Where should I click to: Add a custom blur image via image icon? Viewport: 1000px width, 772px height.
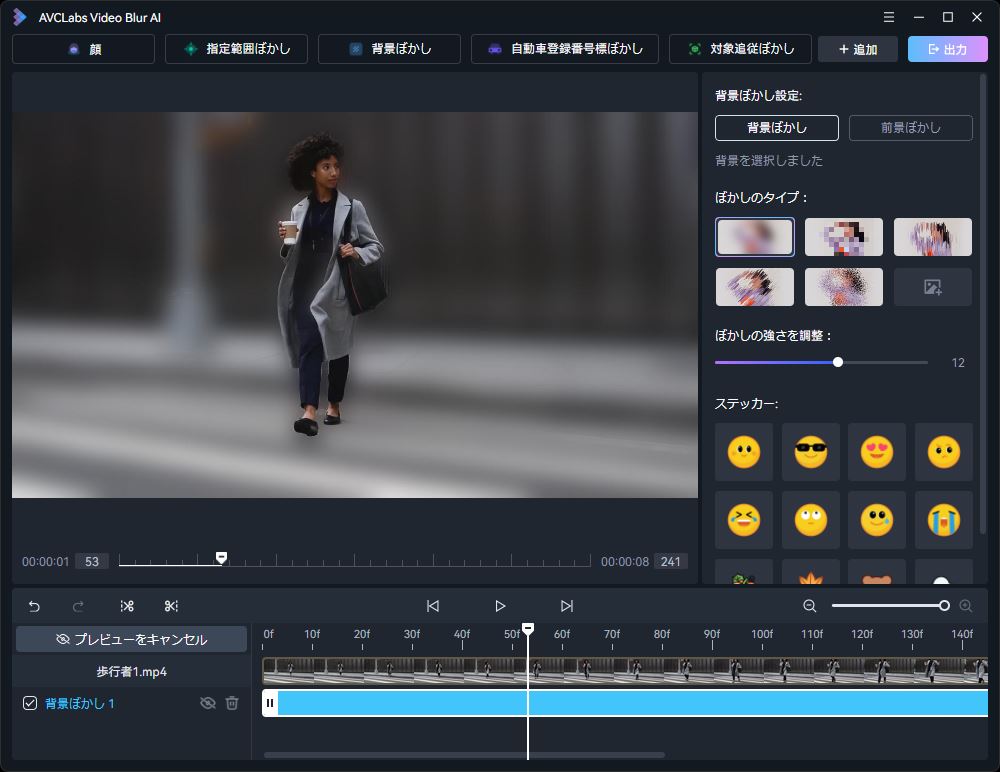pos(932,287)
